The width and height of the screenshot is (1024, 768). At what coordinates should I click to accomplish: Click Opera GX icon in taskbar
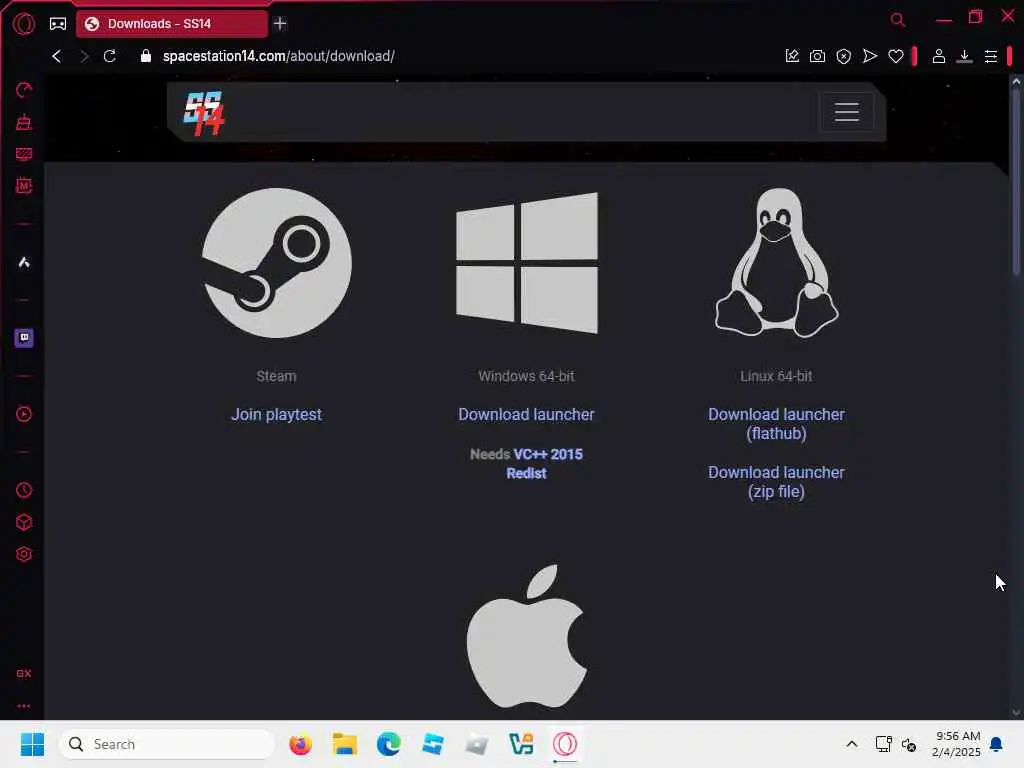565,744
